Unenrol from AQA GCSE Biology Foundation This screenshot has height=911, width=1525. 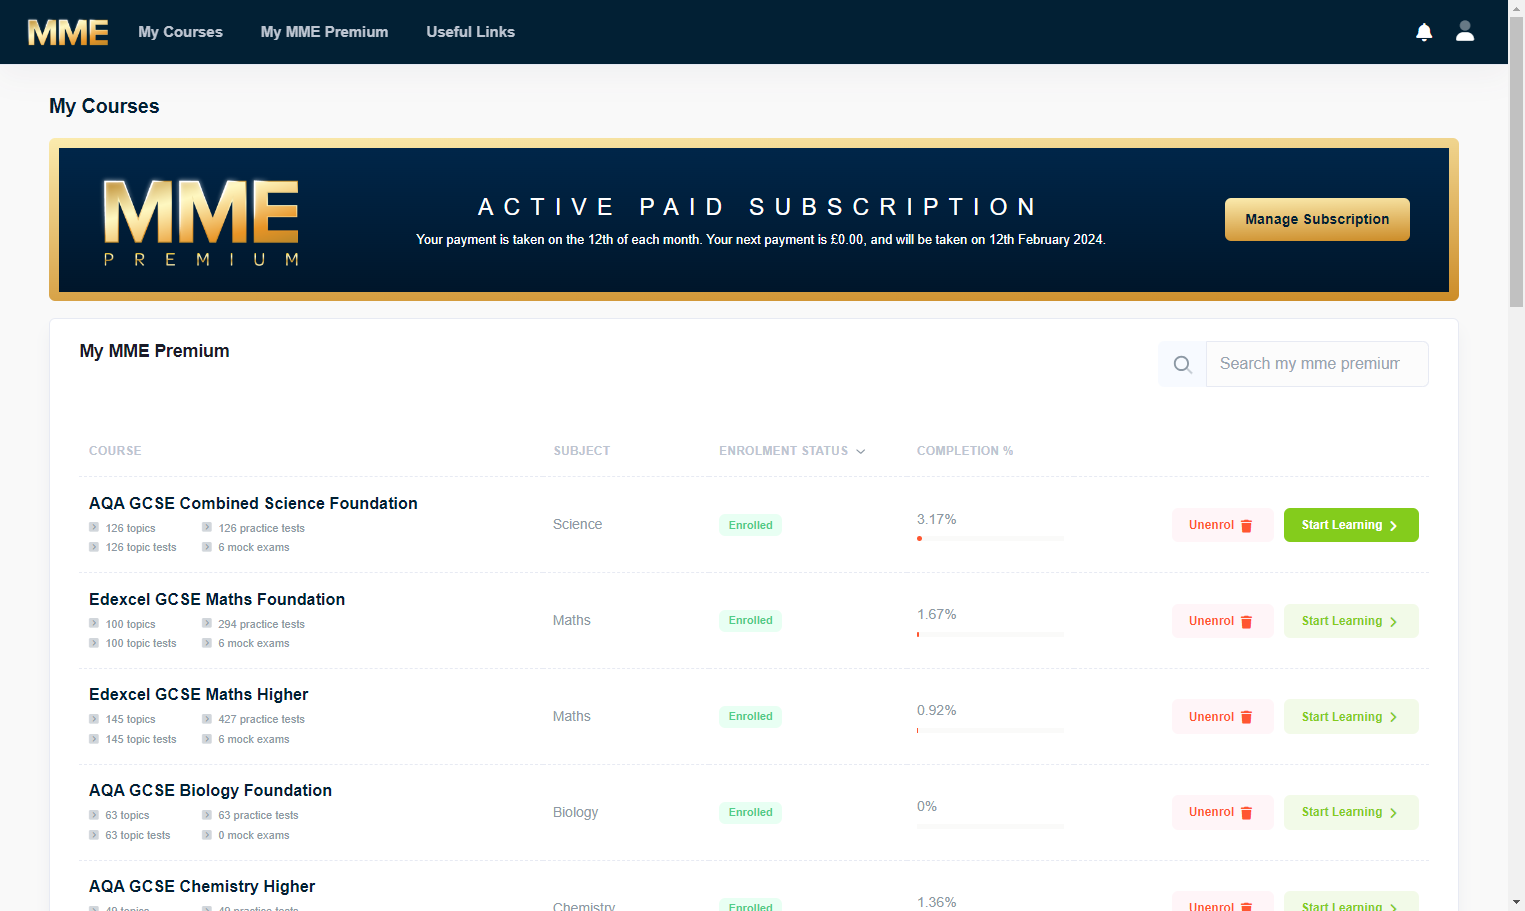click(x=1222, y=812)
